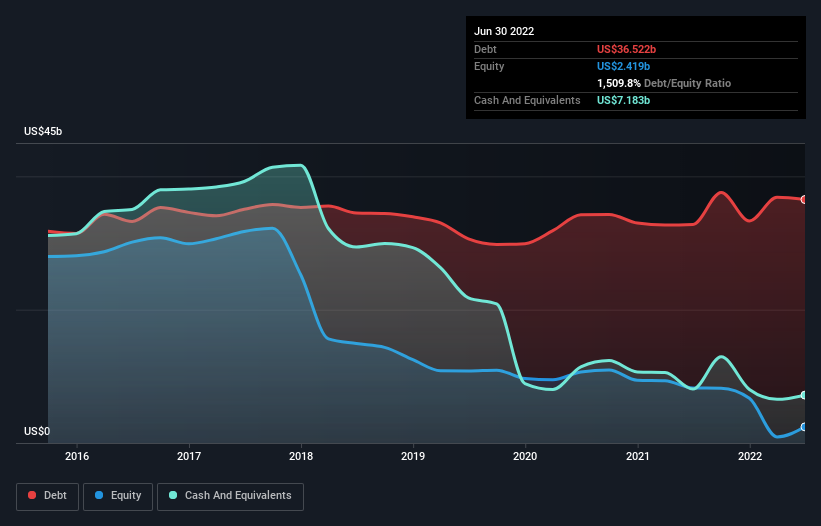821x526 pixels.
Task: Click the 2021 axis label
Action: 638,456
